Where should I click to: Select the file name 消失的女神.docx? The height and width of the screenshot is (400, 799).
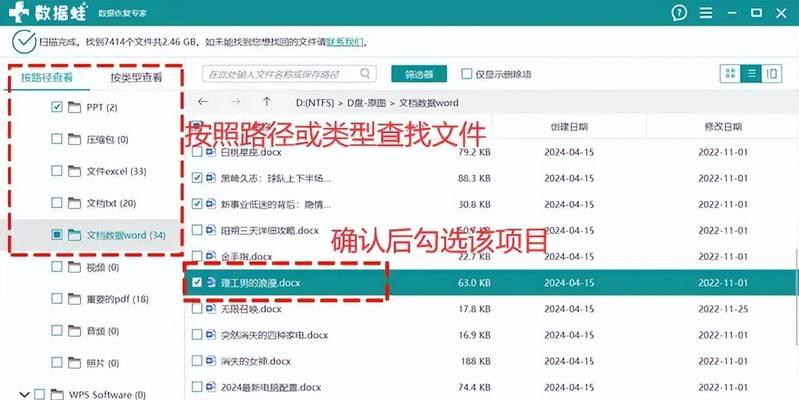(x=256, y=361)
